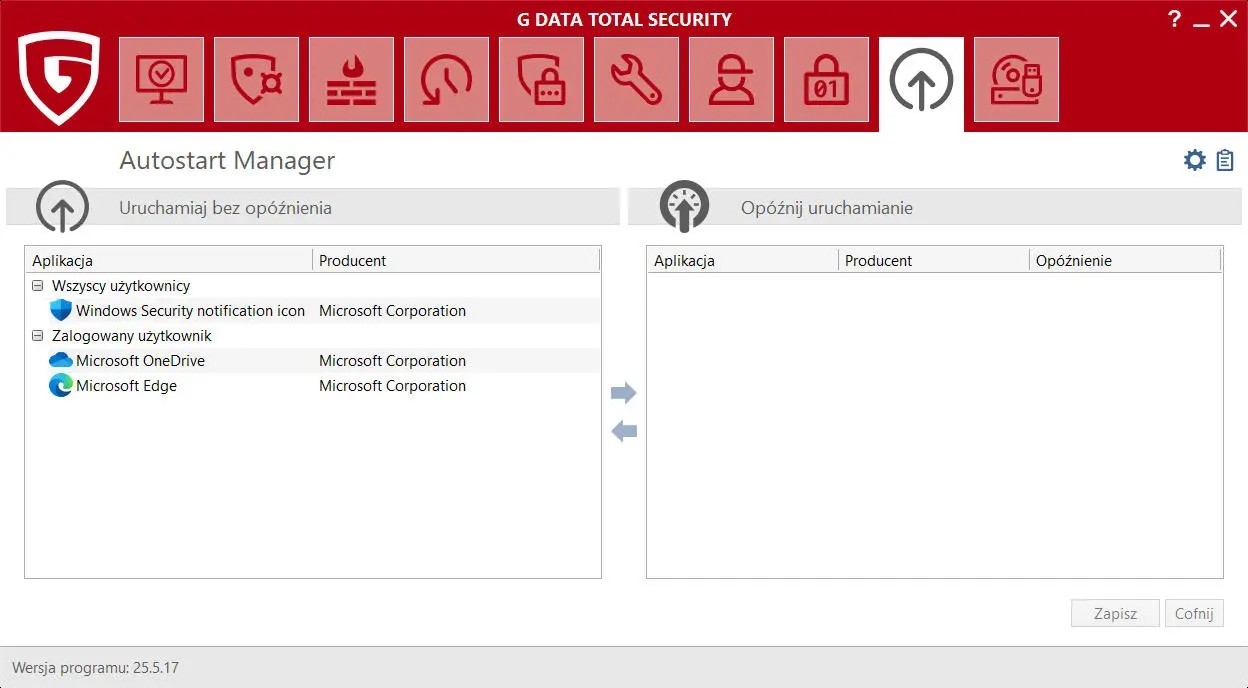Sort by the Opóźnienie column header
The image size is (1248, 688).
(1073, 261)
